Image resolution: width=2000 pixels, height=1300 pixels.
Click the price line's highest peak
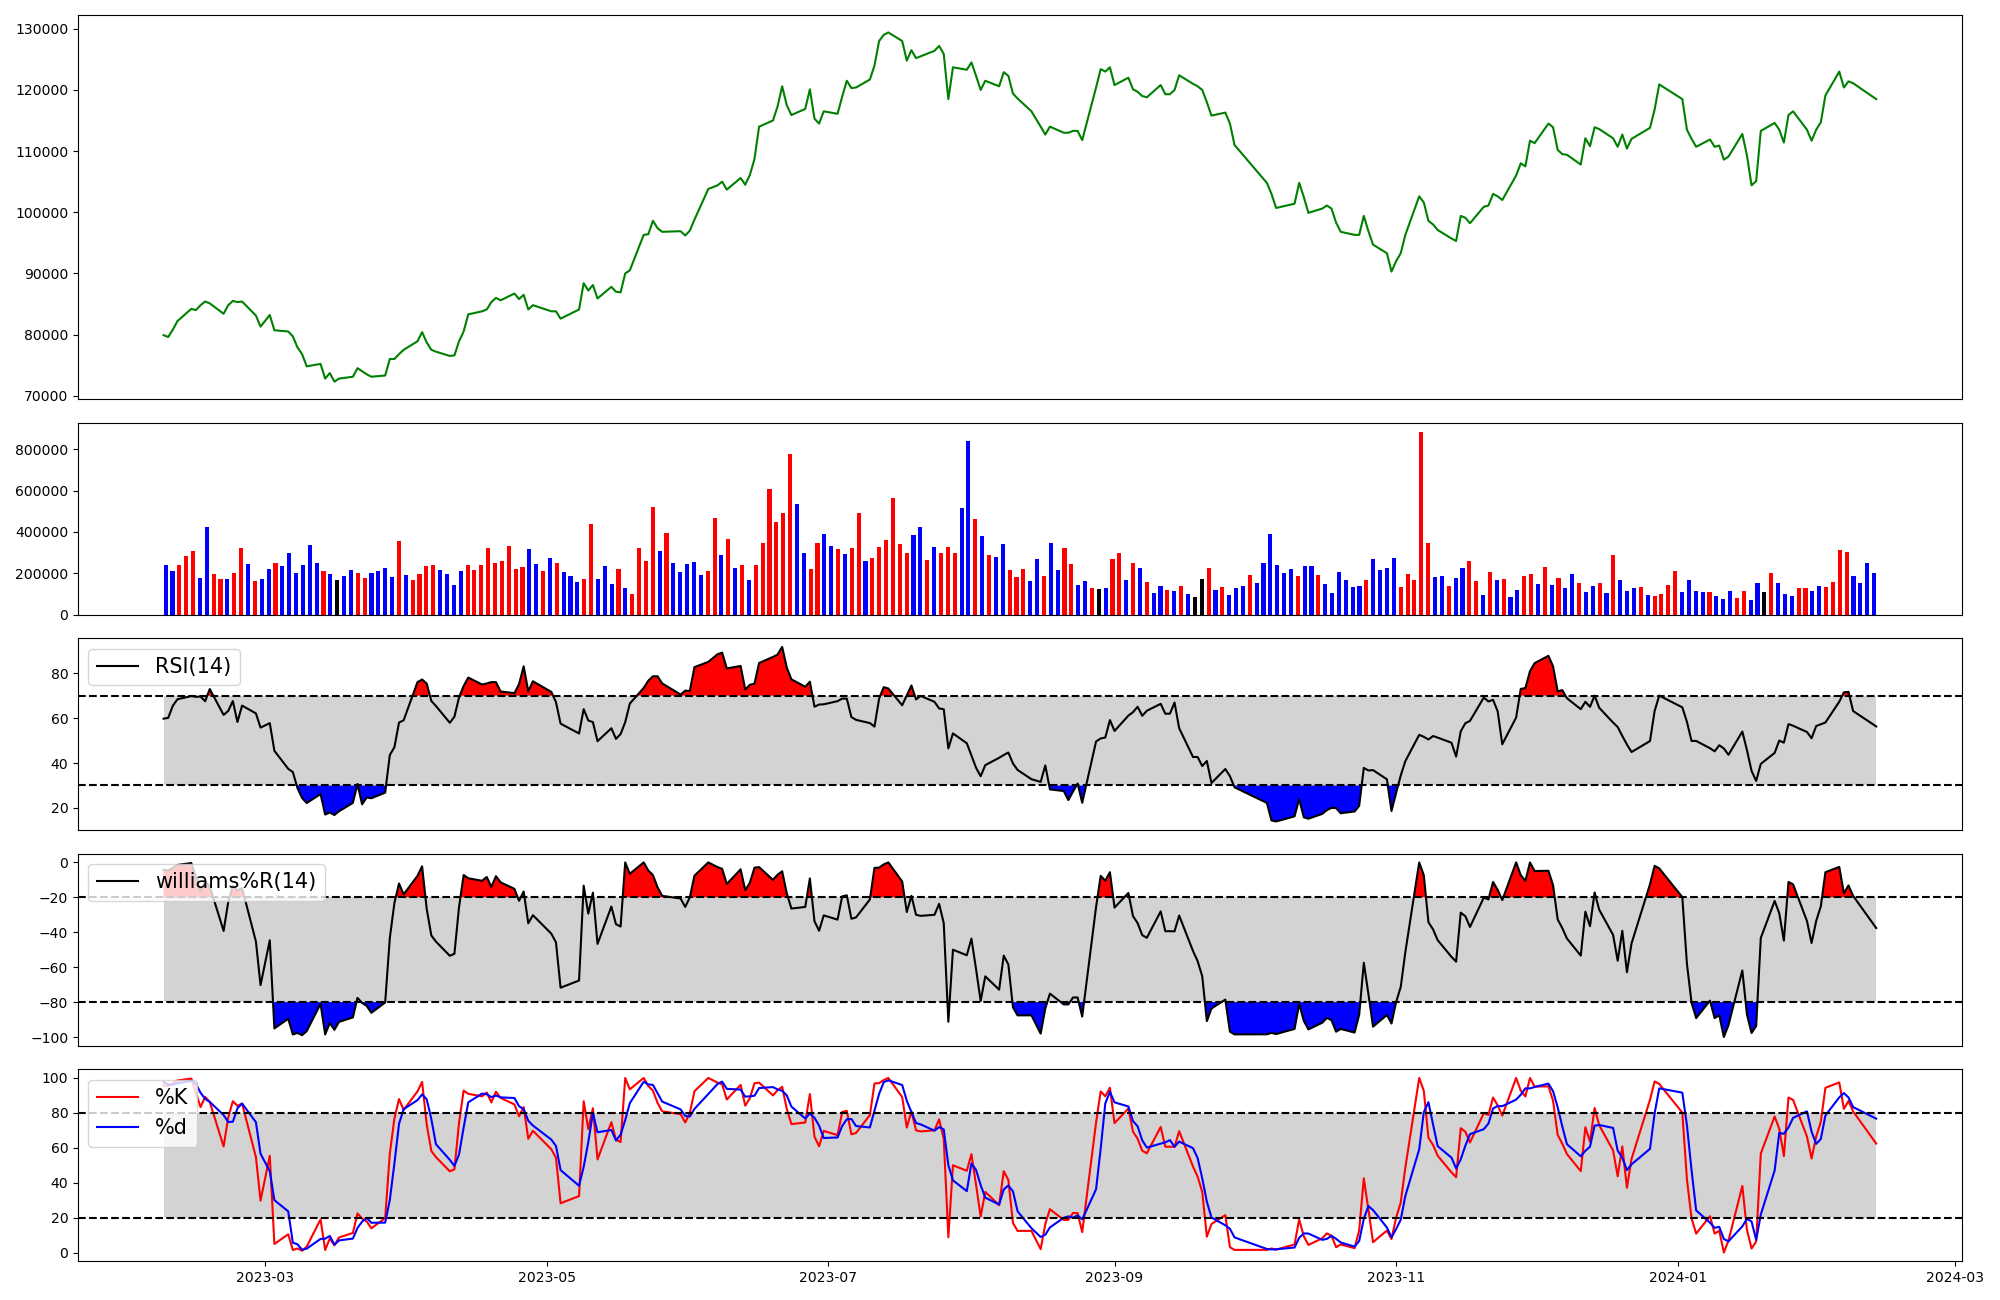[888, 33]
